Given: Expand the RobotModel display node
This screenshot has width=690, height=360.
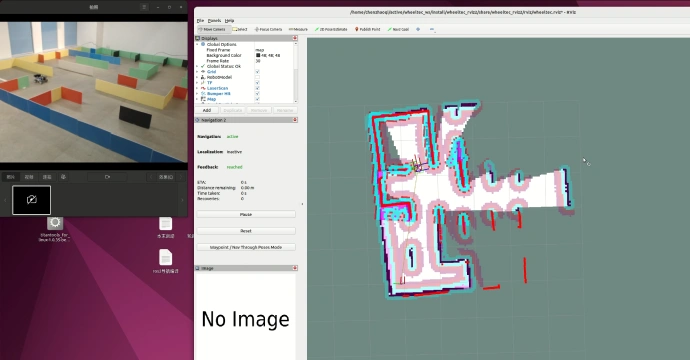Looking at the screenshot, I should point(197,77).
